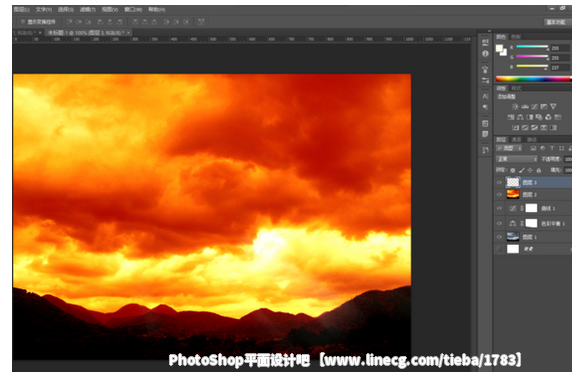Hide the 图层 3 layer
The width and height of the screenshot is (577, 379).
click(x=499, y=183)
